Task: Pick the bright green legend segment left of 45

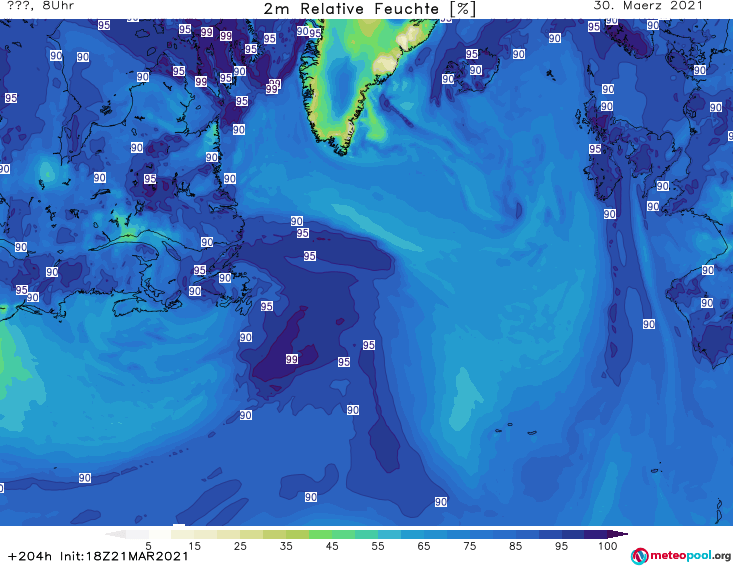Action: pos(320,534)
